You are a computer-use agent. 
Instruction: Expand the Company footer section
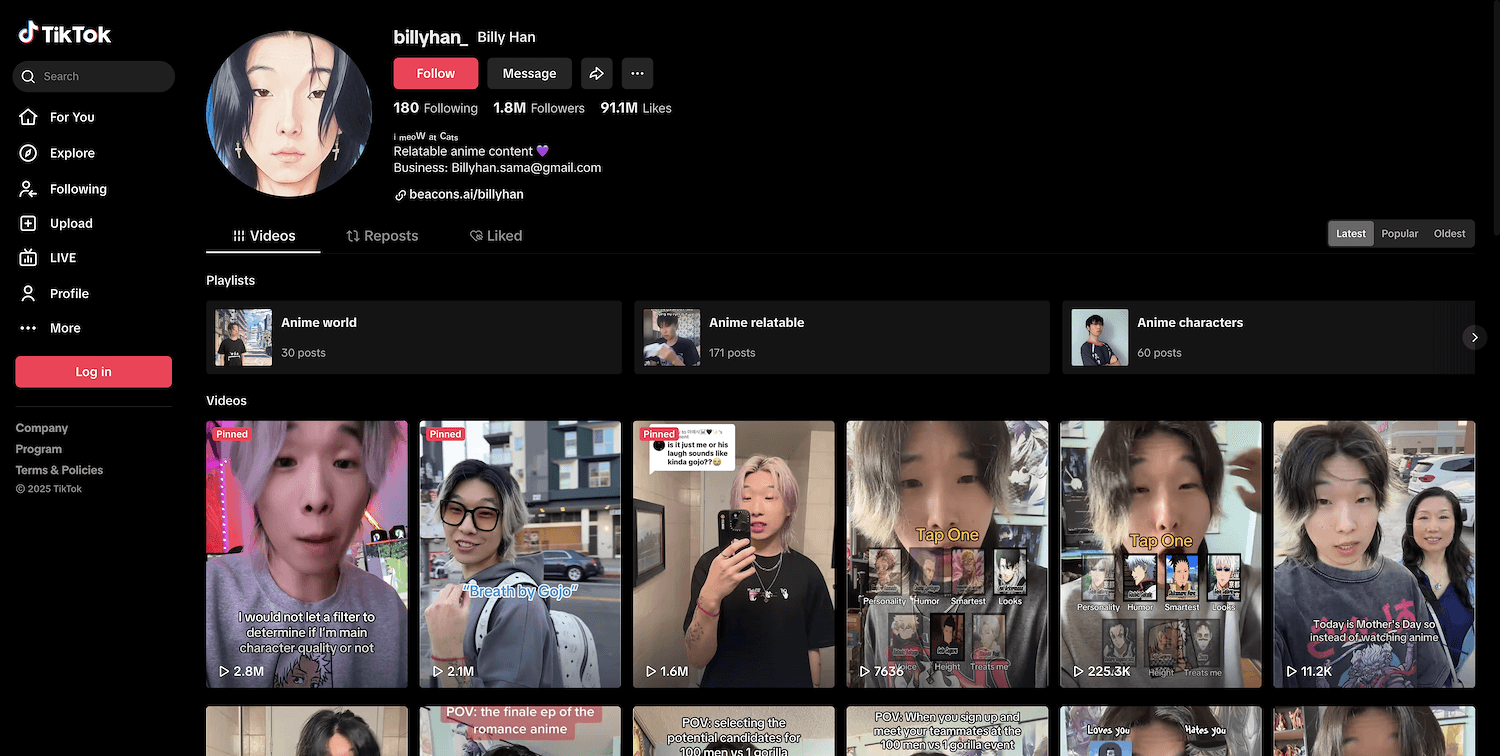coord(42,428)
